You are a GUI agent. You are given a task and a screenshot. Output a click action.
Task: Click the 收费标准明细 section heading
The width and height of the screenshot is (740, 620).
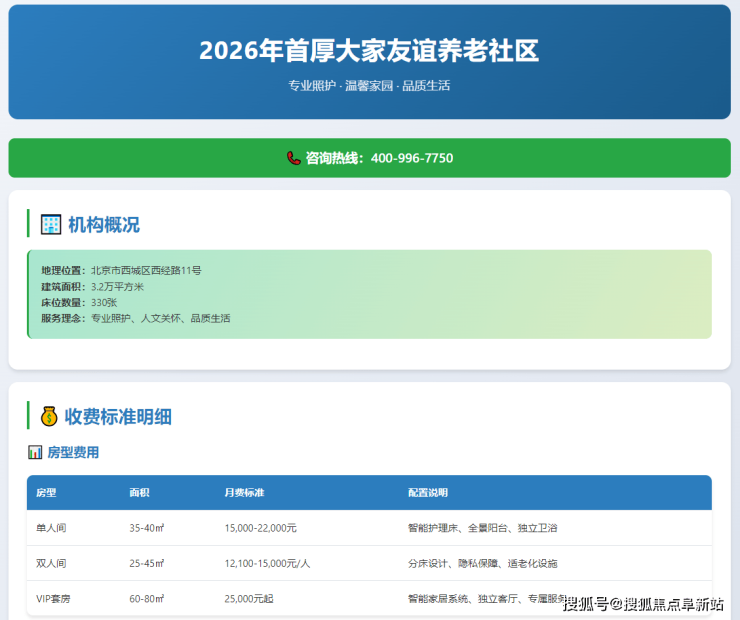(x=118, y=416)
